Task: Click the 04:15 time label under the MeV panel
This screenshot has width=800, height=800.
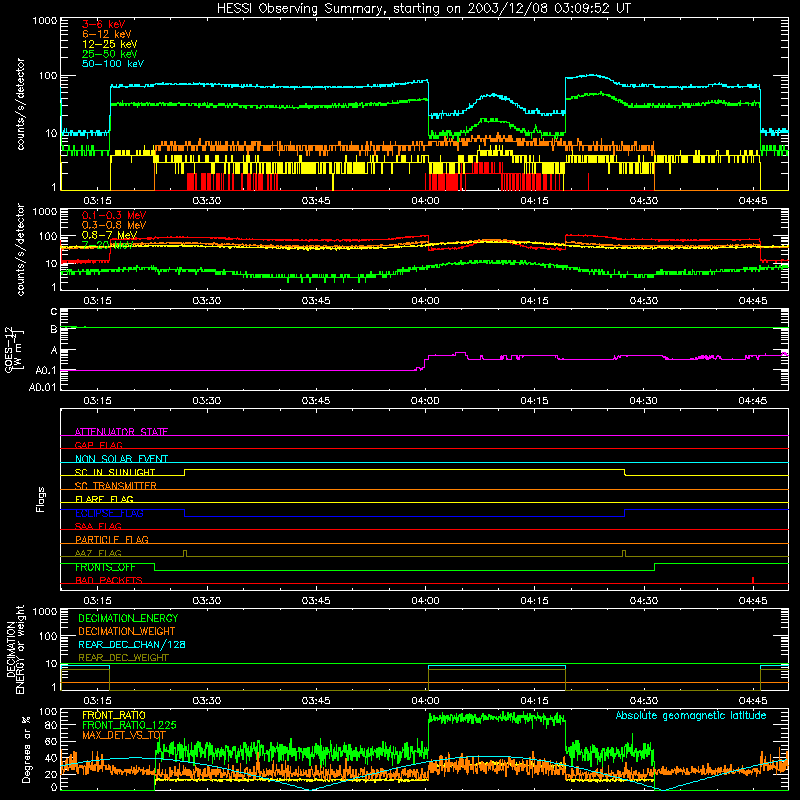Action: click(x=534, y=301)
